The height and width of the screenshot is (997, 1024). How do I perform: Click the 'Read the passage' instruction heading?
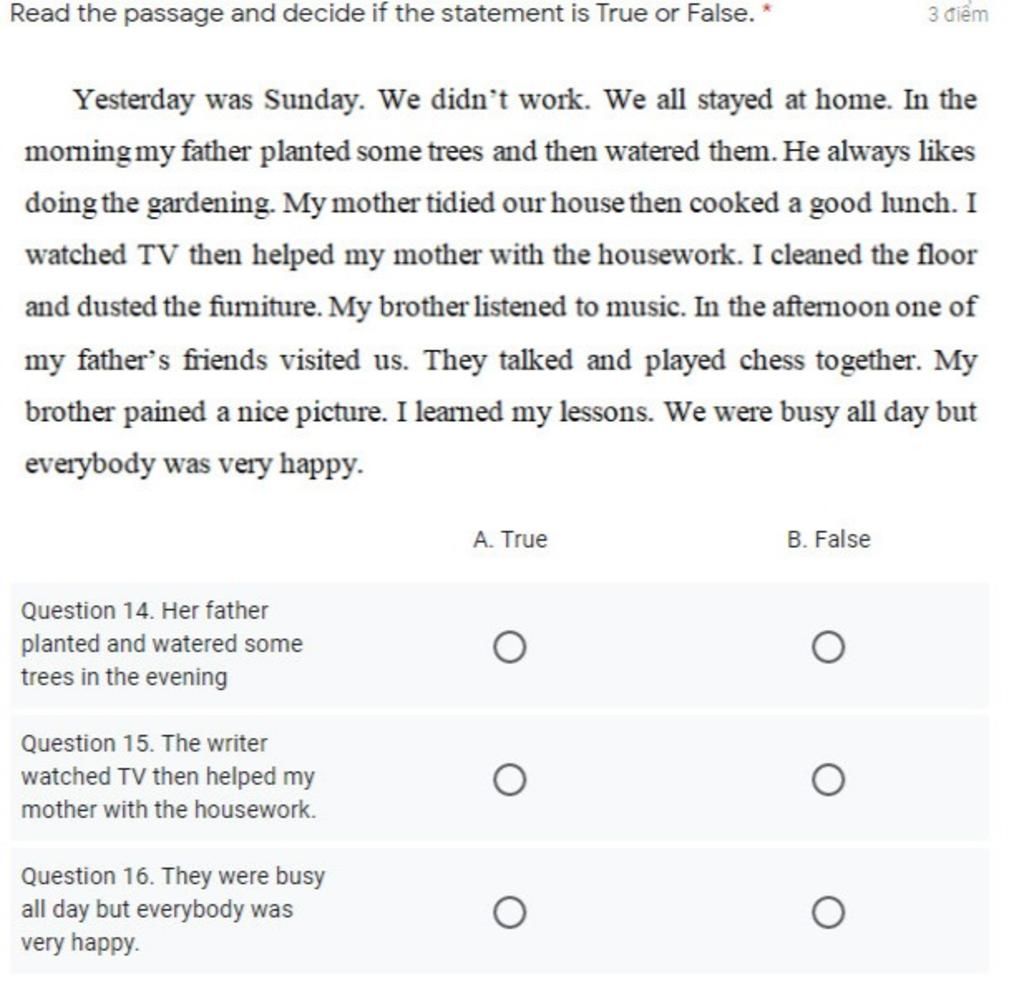pos(383,13)
